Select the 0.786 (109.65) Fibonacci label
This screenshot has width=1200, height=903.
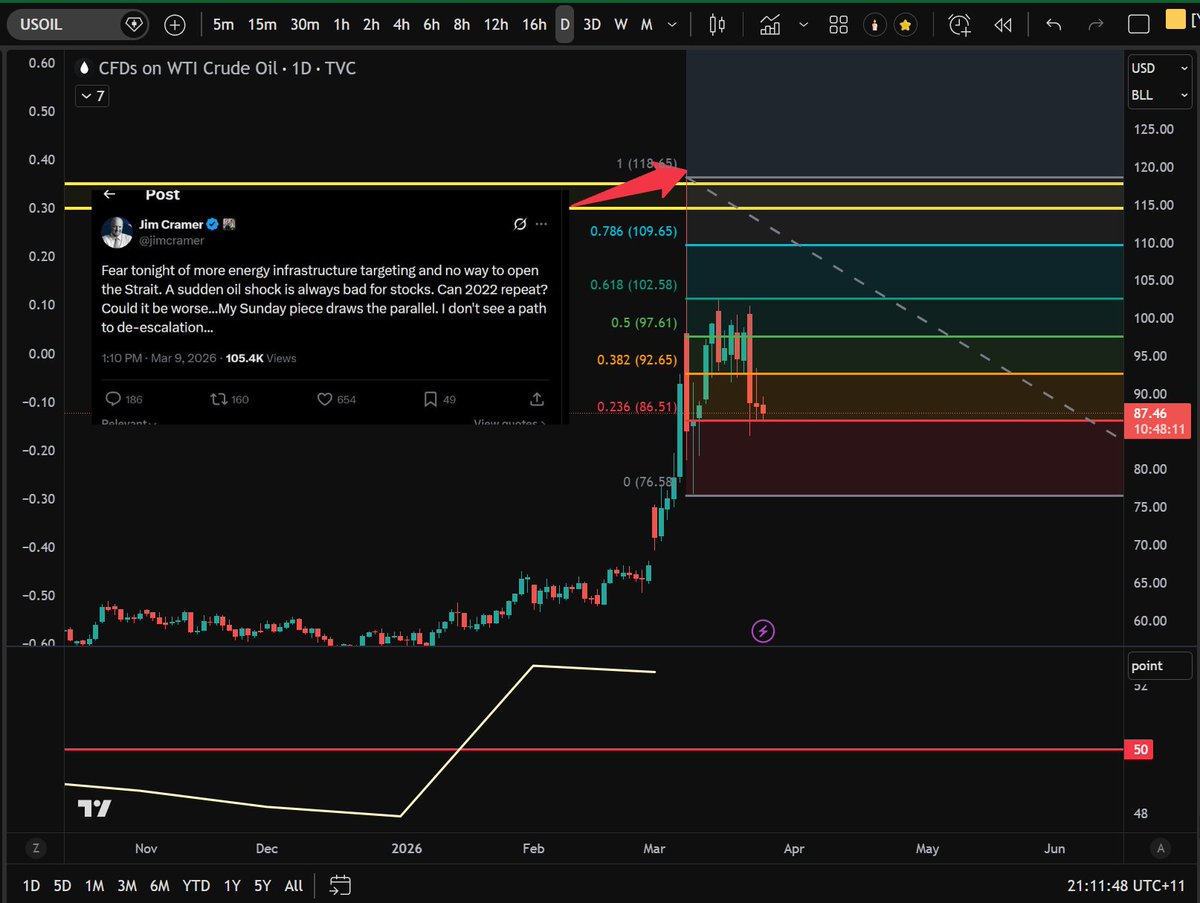coord(634,231)
